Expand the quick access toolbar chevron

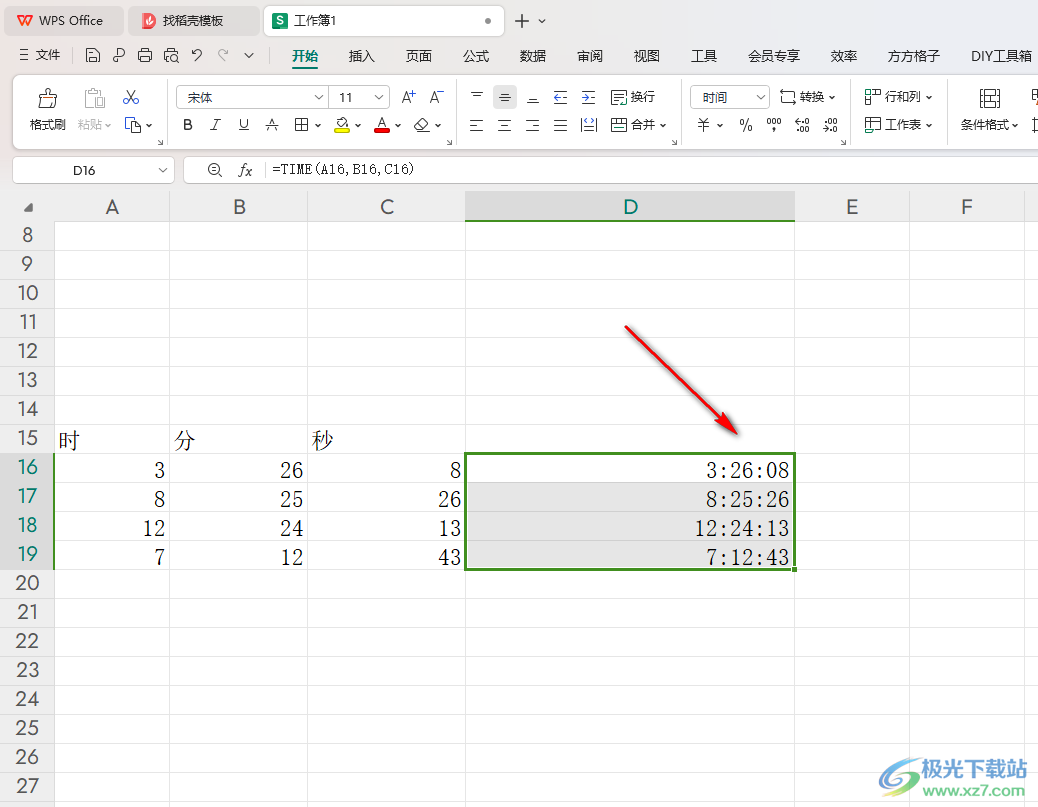click(x=249, y=56)
